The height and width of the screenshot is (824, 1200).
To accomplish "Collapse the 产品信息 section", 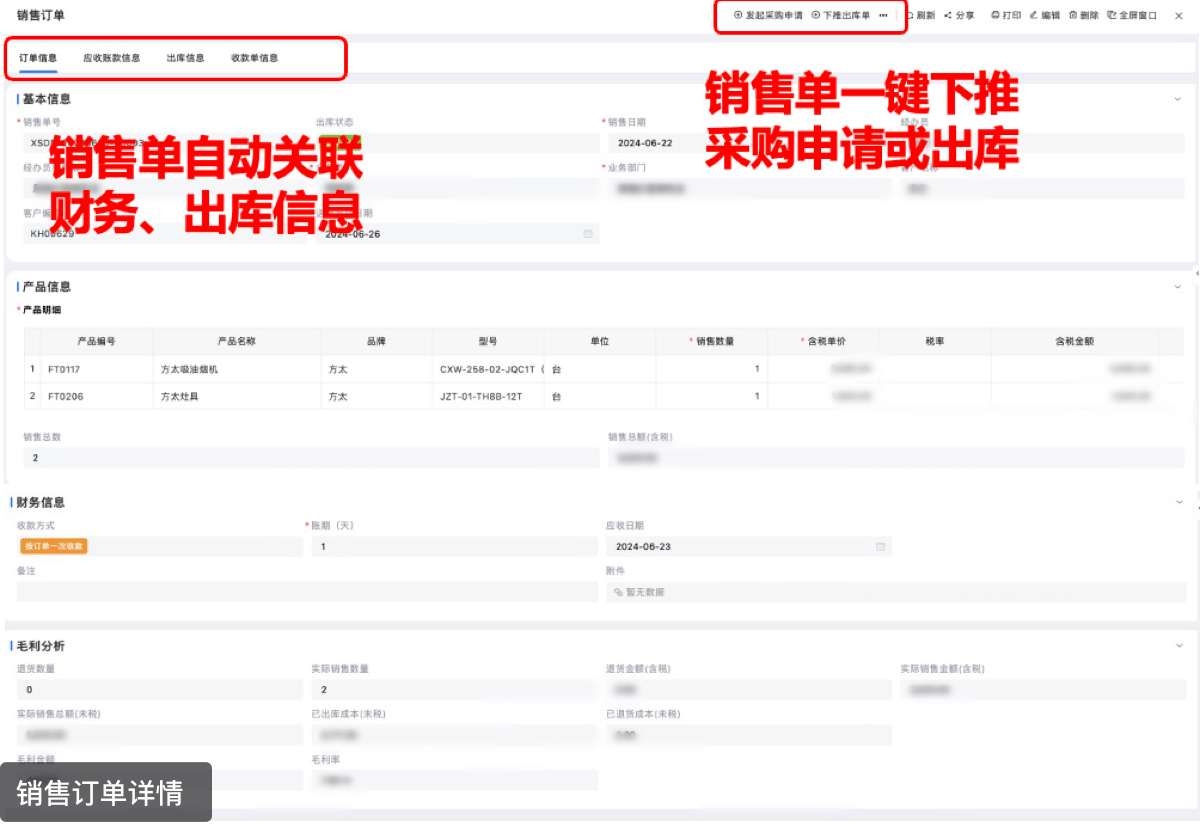I will pos(1178,287).
